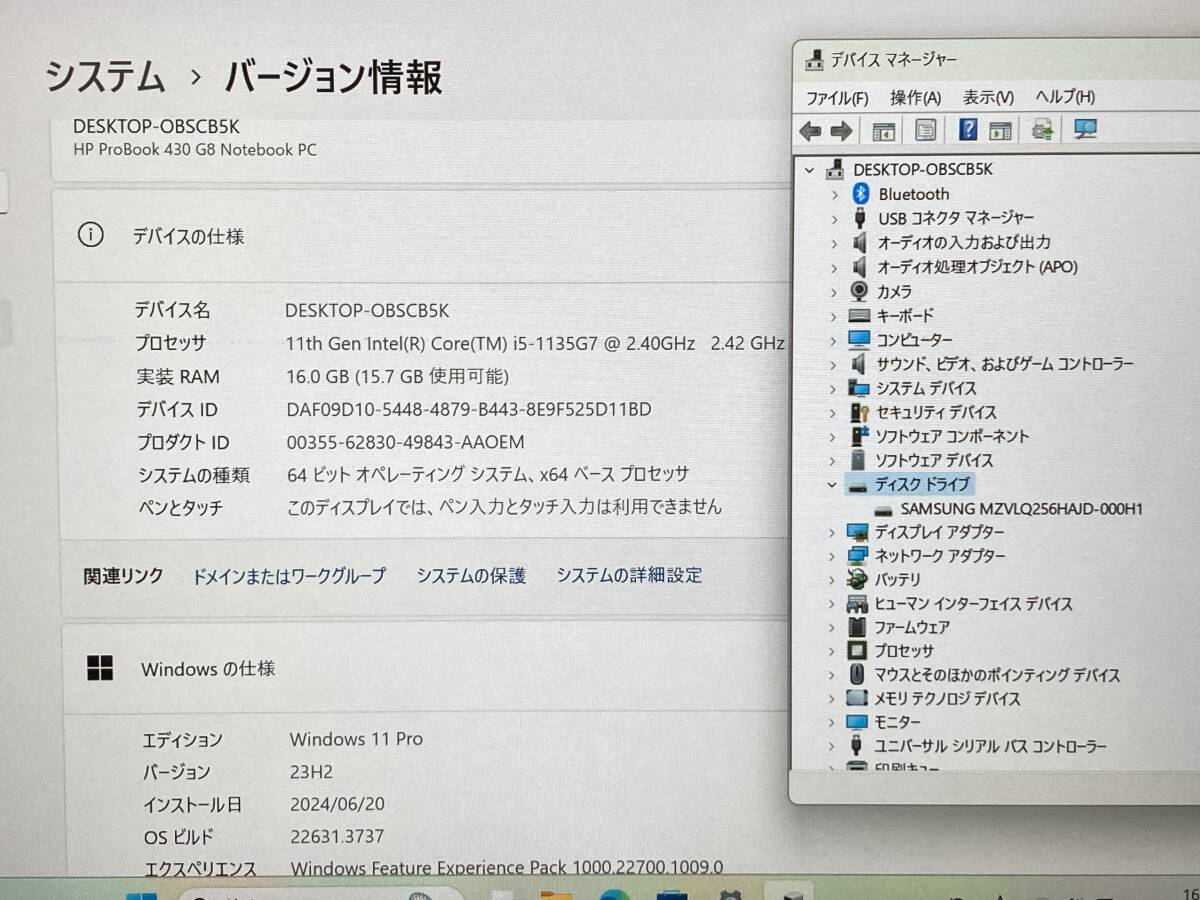
Task: Open the ファイル(F) menu
Action: tap(837, 97)
